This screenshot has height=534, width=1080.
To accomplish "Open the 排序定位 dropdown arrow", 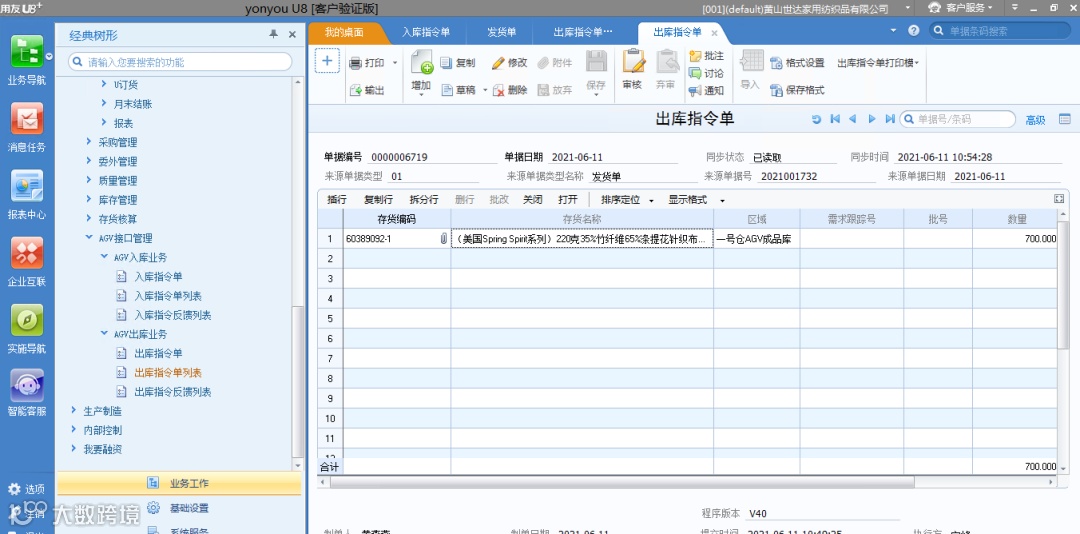I will (651, 201).
